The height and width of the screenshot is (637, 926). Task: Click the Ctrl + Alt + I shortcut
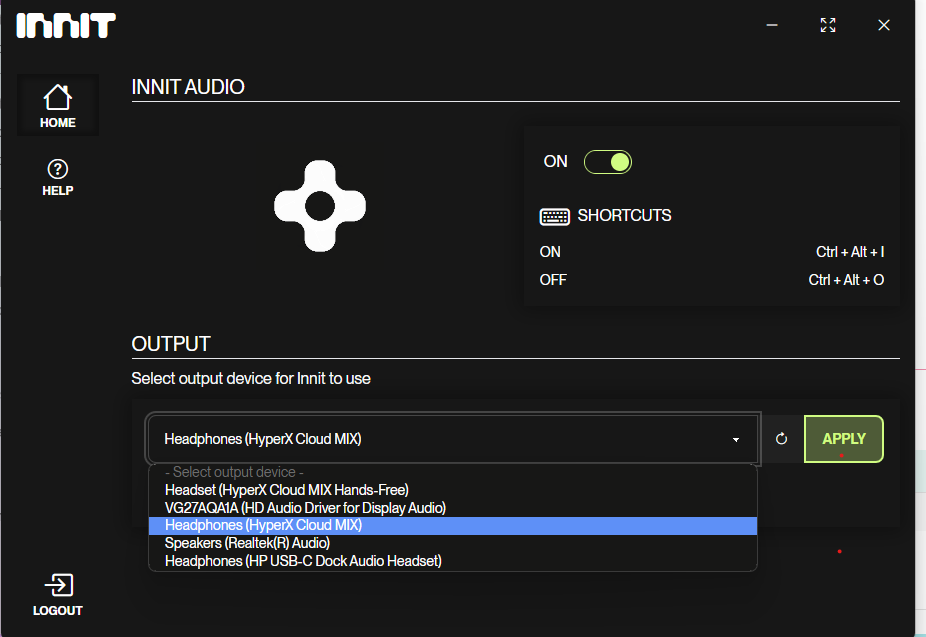(x=849, y=252)
